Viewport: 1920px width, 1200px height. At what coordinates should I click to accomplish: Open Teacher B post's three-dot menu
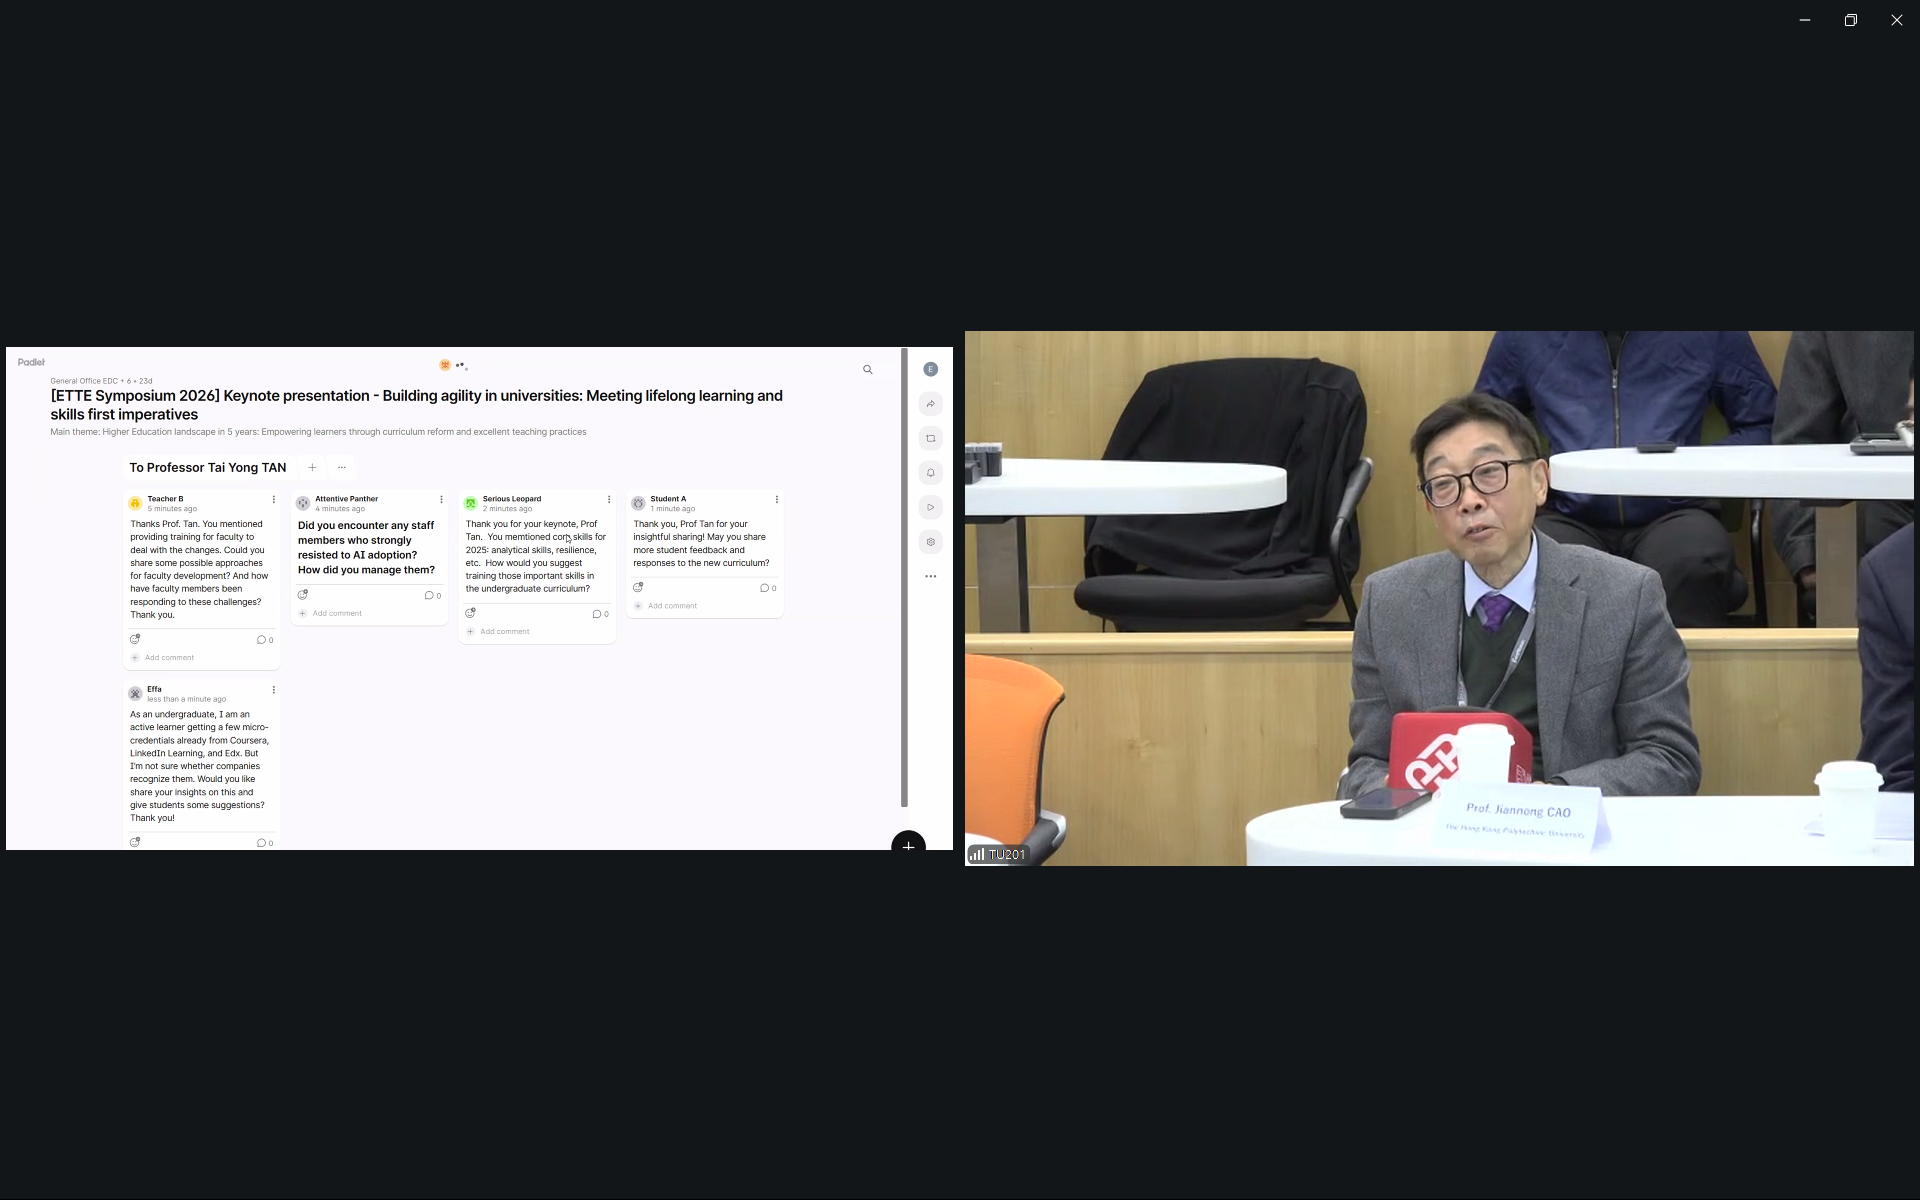[x=273, y=499]
